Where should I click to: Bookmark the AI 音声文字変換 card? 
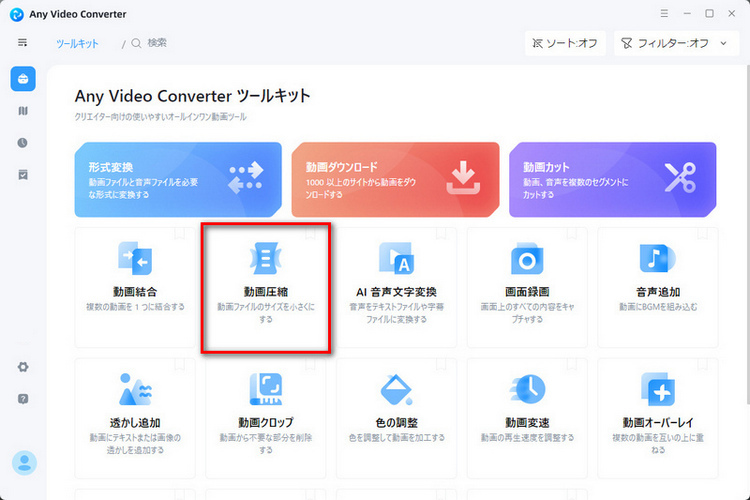click(x=441, y=233)
